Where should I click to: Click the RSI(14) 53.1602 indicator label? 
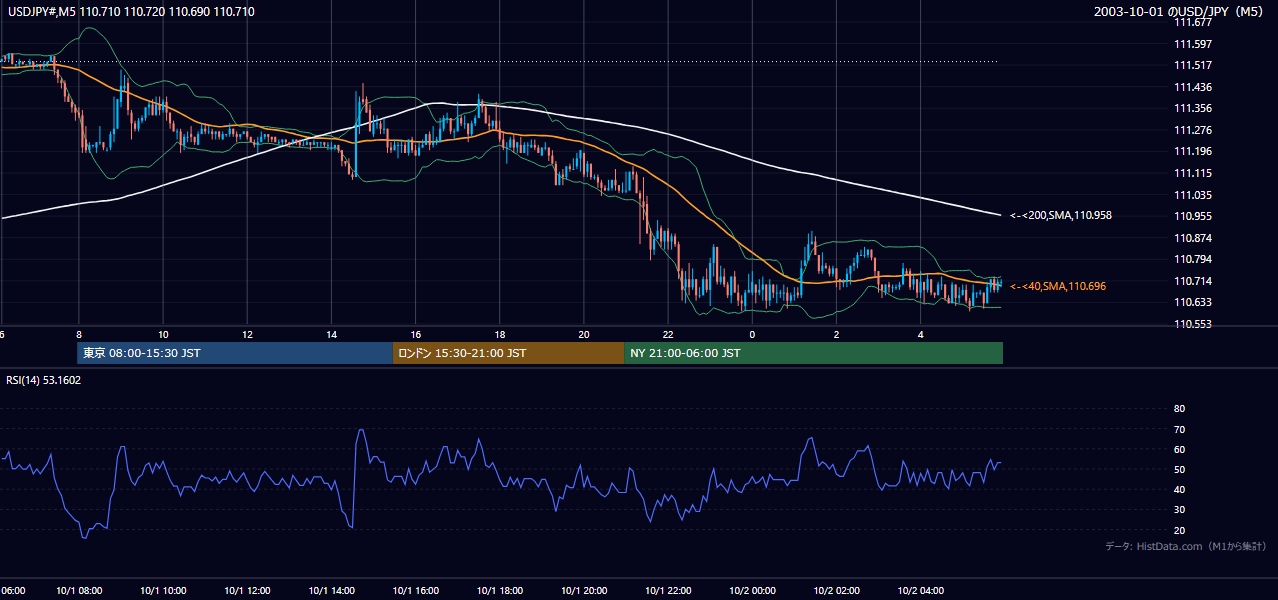(44, 380)
